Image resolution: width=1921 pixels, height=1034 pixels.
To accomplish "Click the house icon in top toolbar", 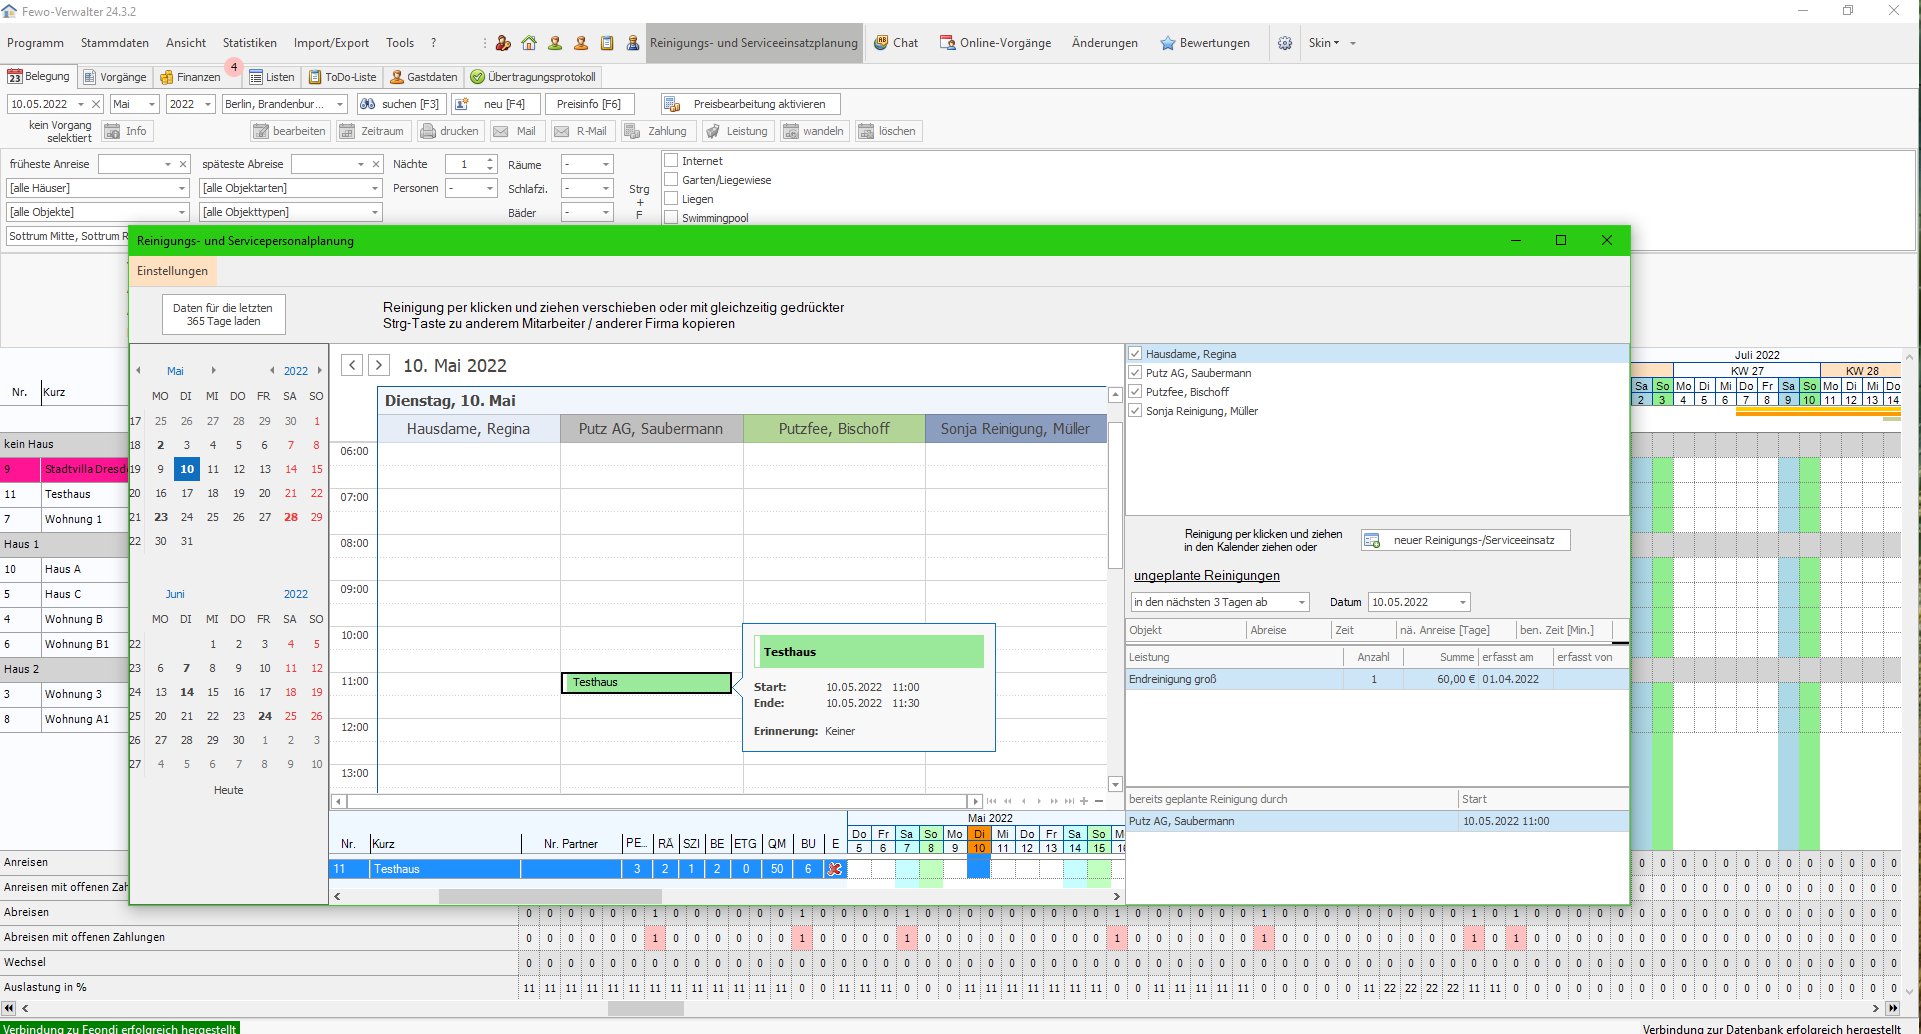I will [x=529, y=43].
